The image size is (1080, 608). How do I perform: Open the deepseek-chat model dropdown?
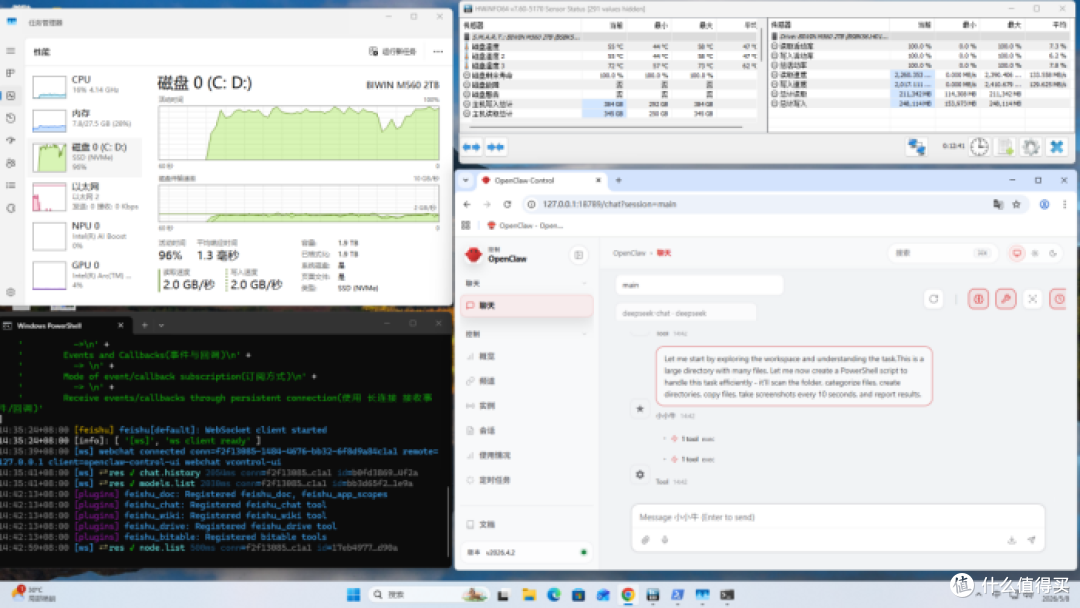point(685,313)
